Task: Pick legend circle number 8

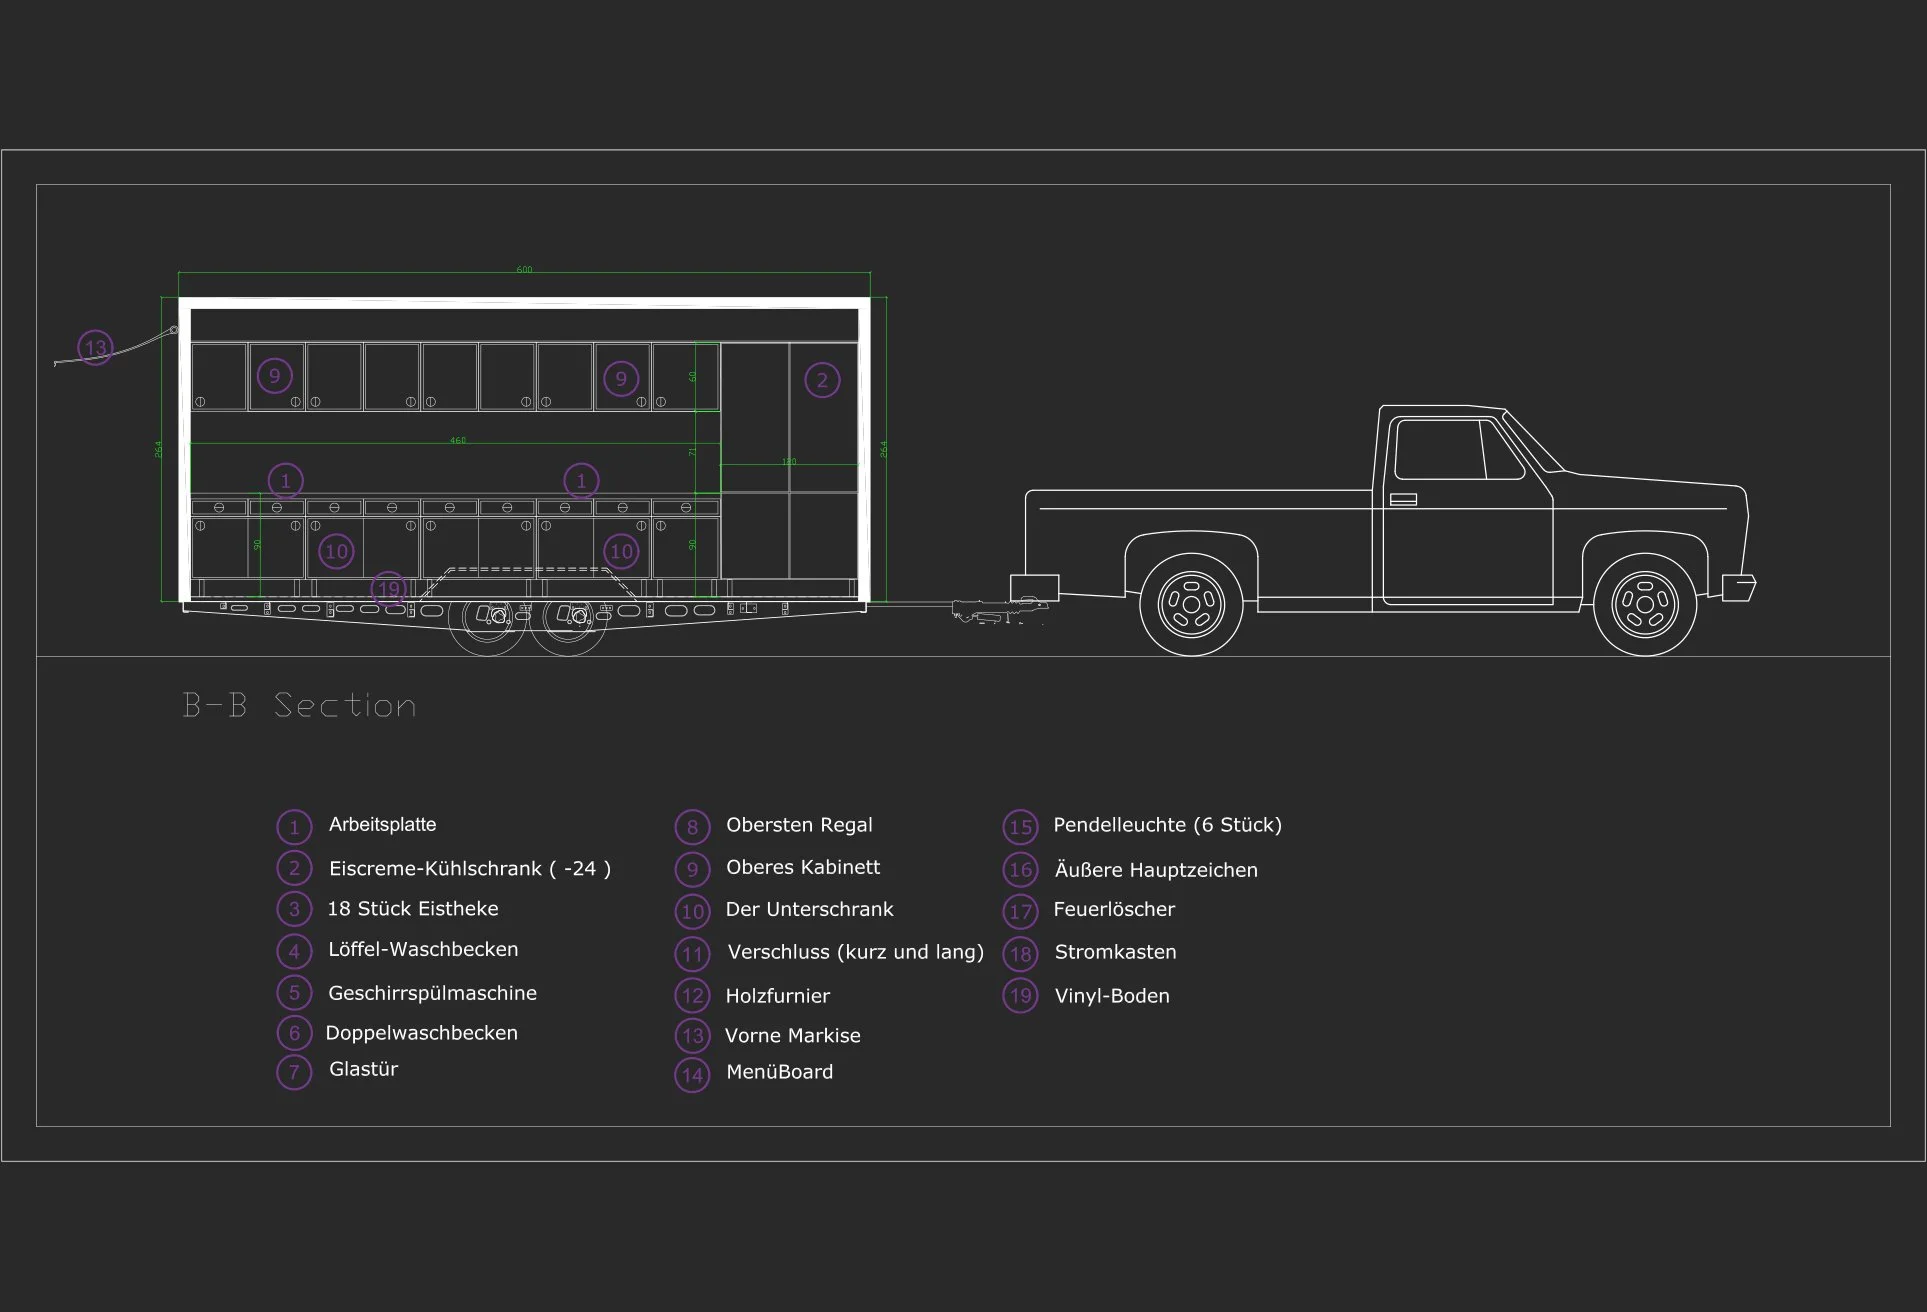Action: 692,827
